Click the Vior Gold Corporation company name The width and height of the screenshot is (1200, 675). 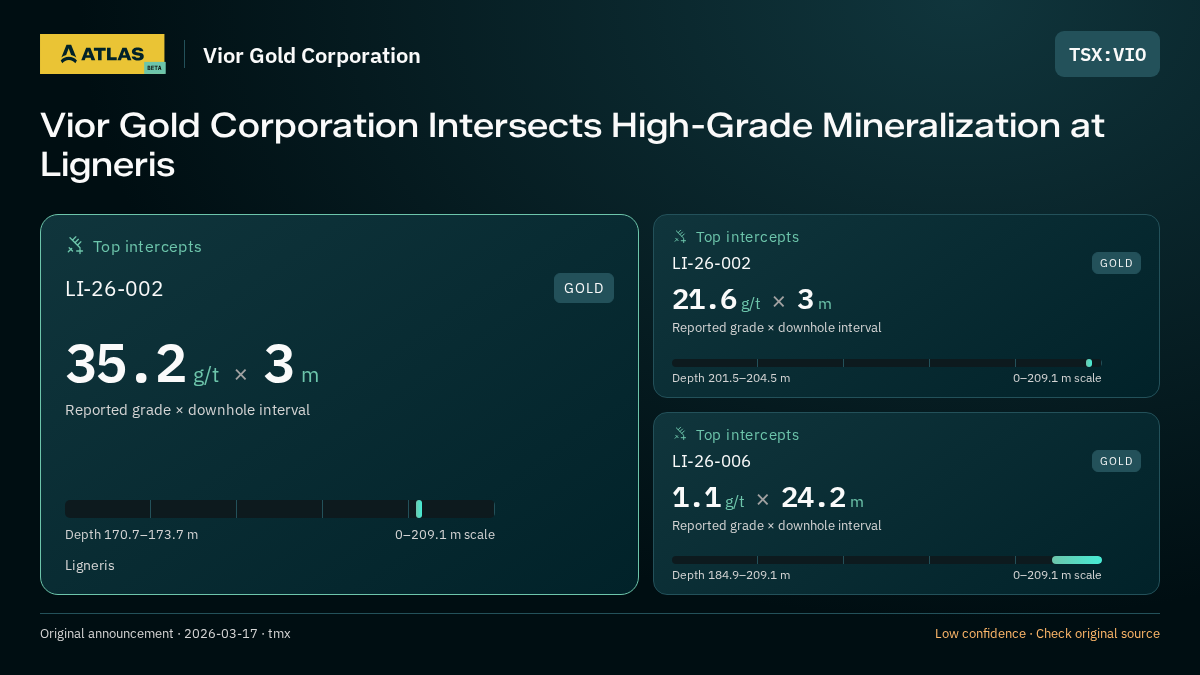pos(312,56)
